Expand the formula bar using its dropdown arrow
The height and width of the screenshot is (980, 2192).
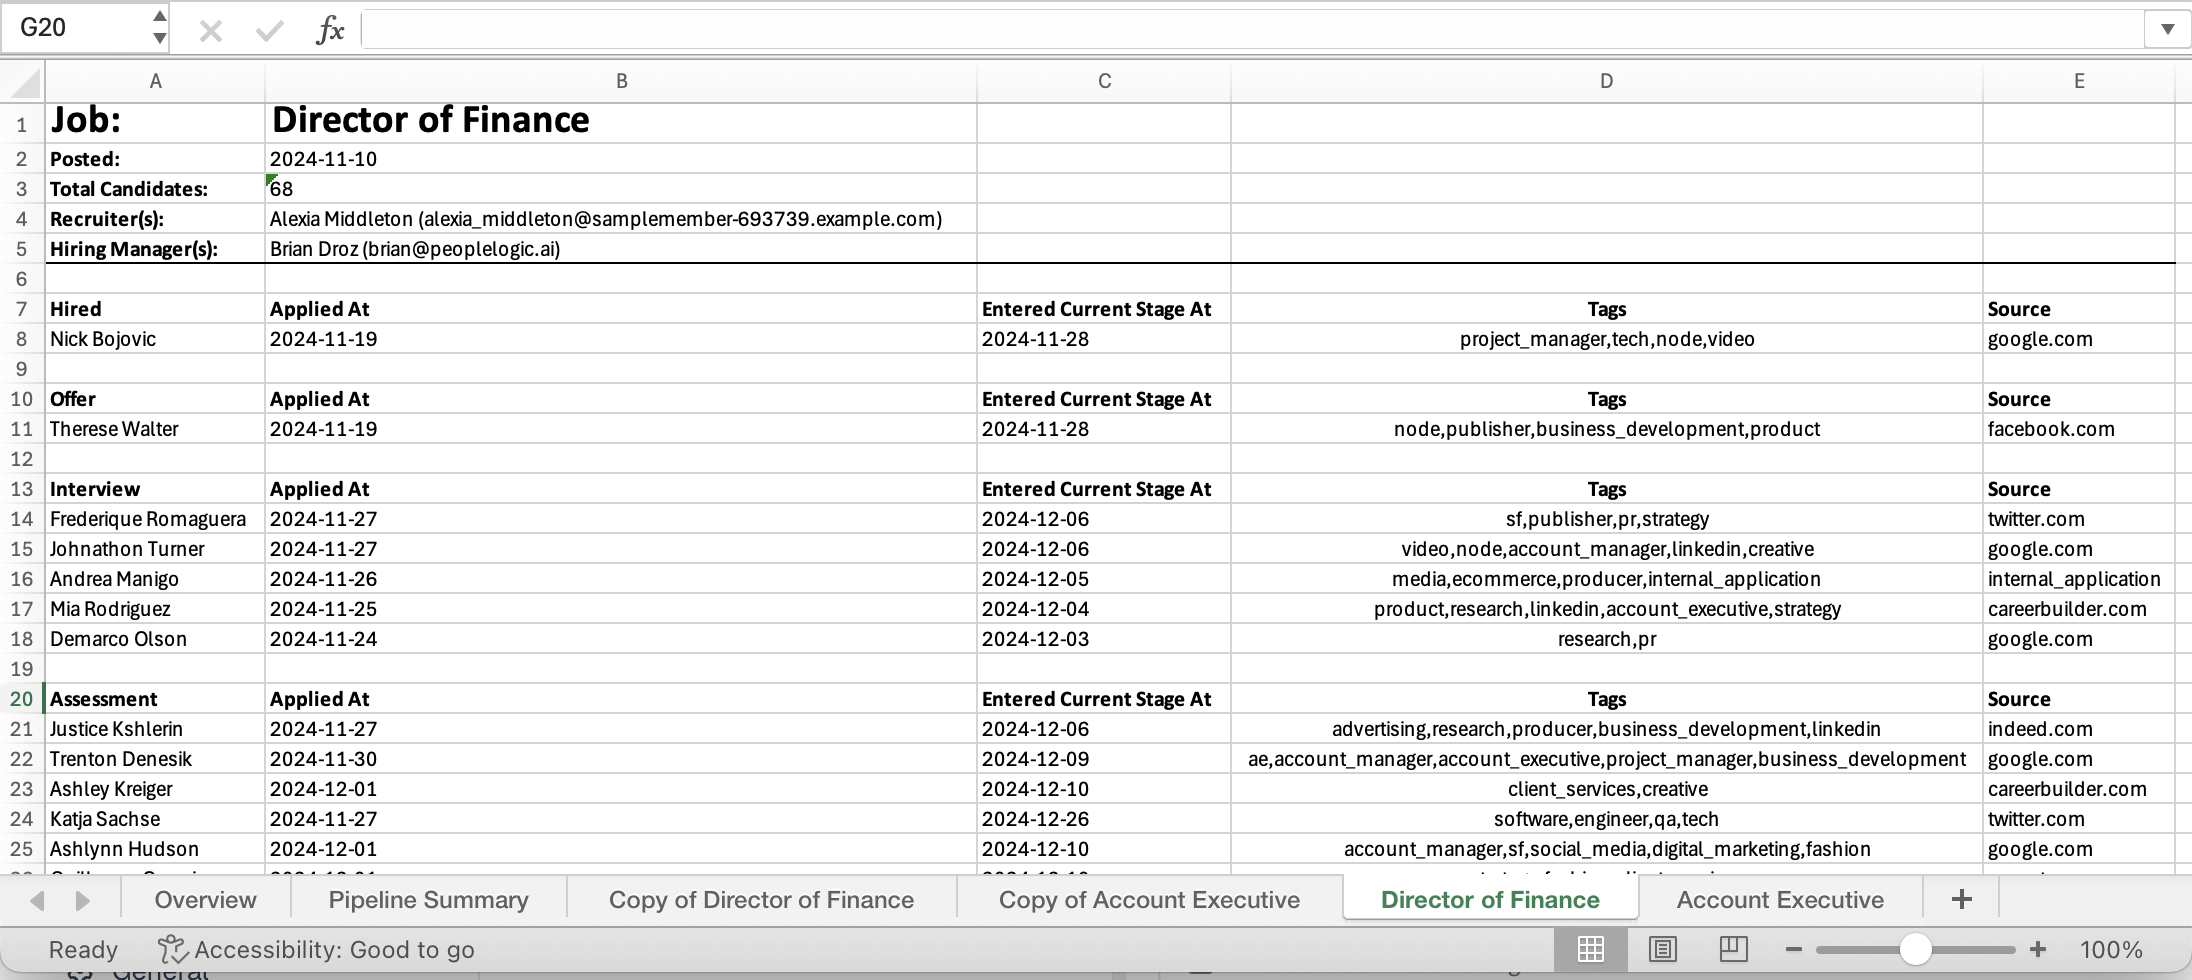[x=2167, y=28]
